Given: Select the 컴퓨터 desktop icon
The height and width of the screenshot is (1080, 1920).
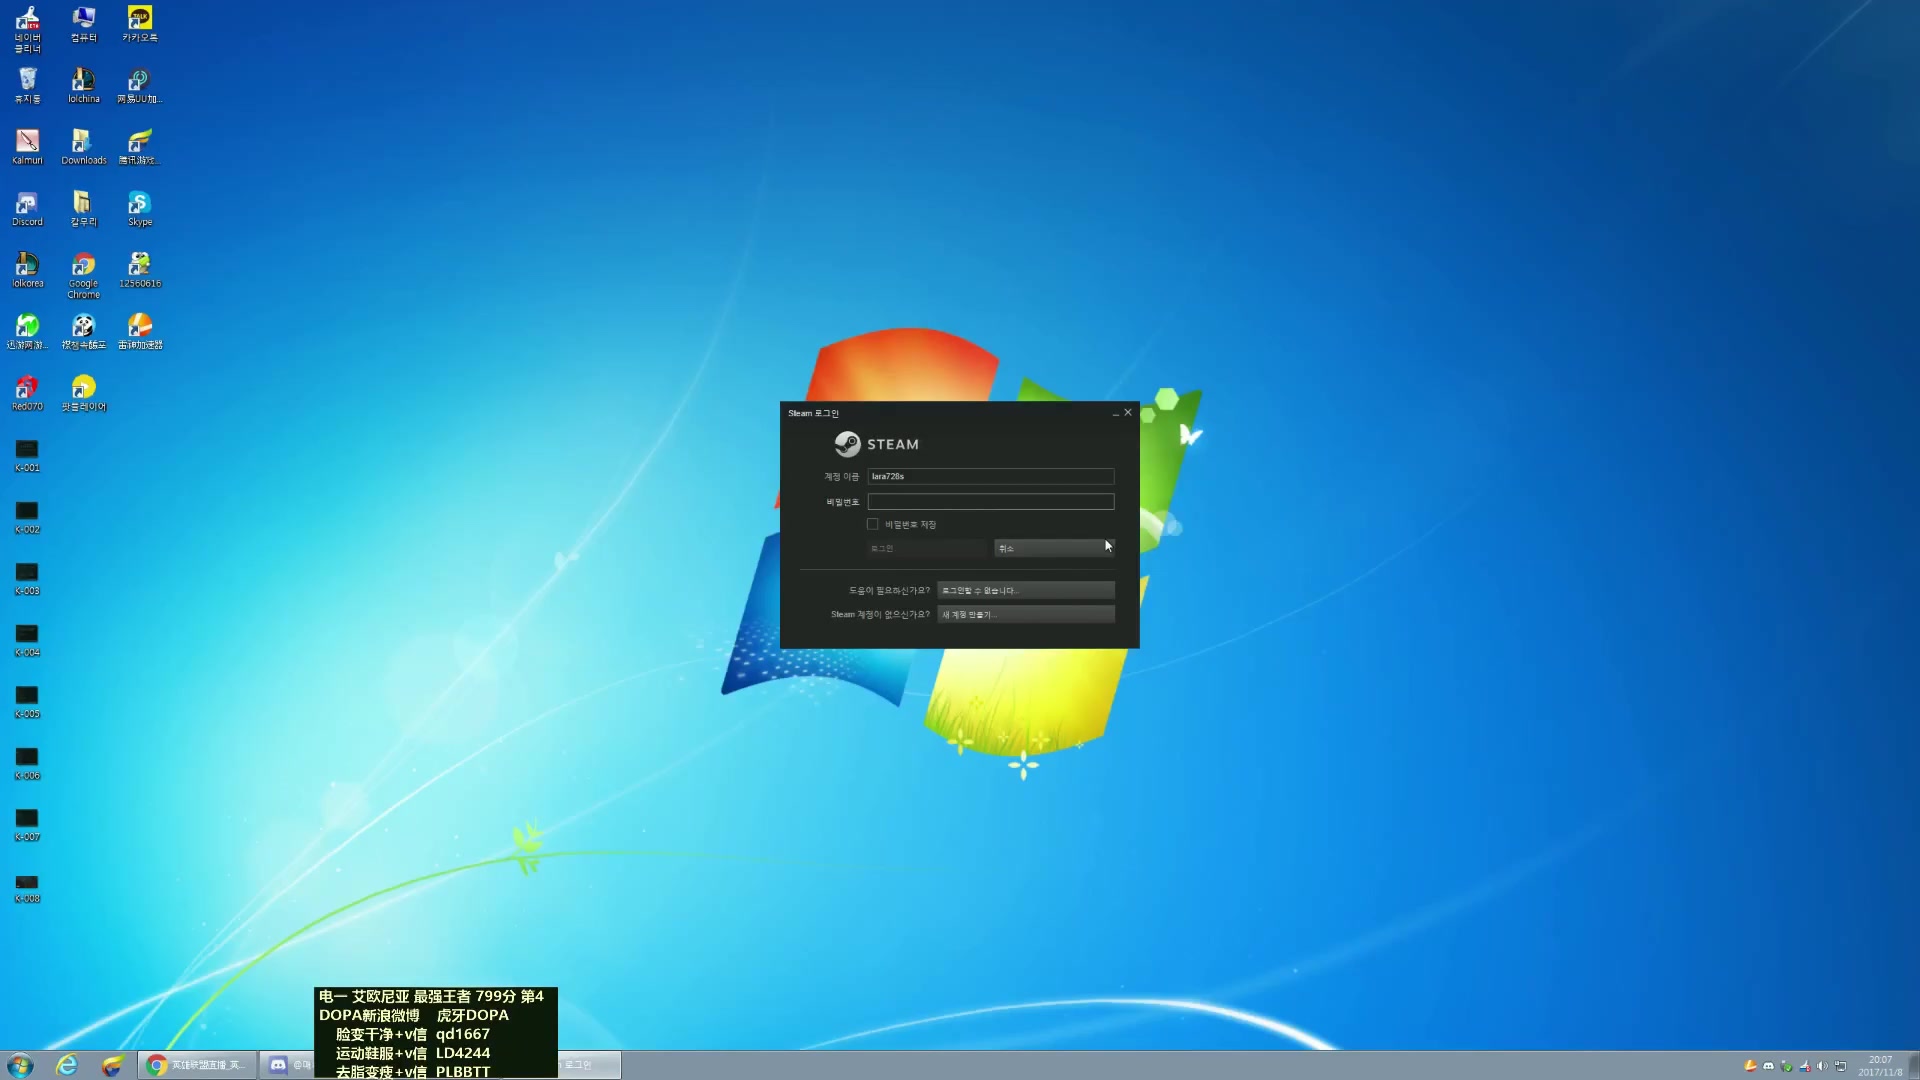Looking at the screenshot, I should 84,25.
